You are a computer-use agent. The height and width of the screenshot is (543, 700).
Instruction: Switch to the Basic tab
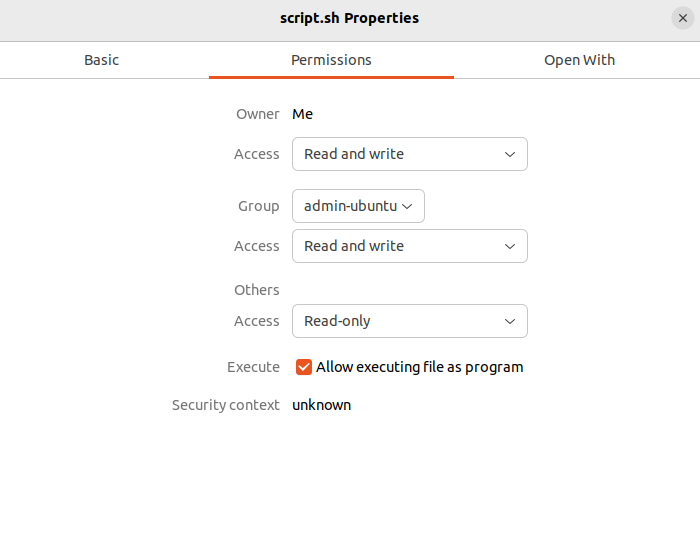tap(101, 60)
